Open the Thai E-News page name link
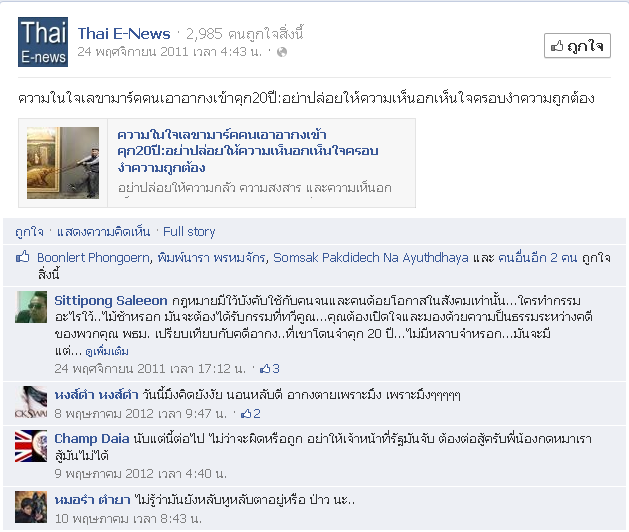The image size is (629, 532). pyautogui.click(x=124, y=34)
